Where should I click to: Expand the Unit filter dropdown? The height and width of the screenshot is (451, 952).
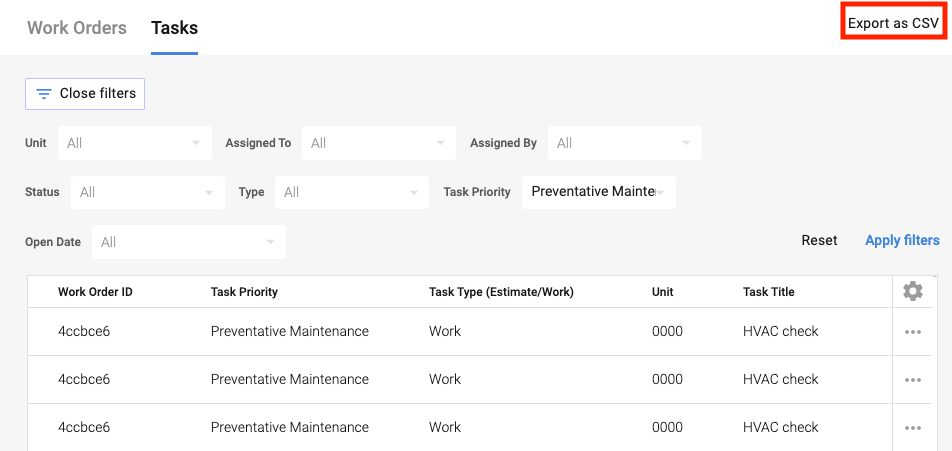(135, 143)
